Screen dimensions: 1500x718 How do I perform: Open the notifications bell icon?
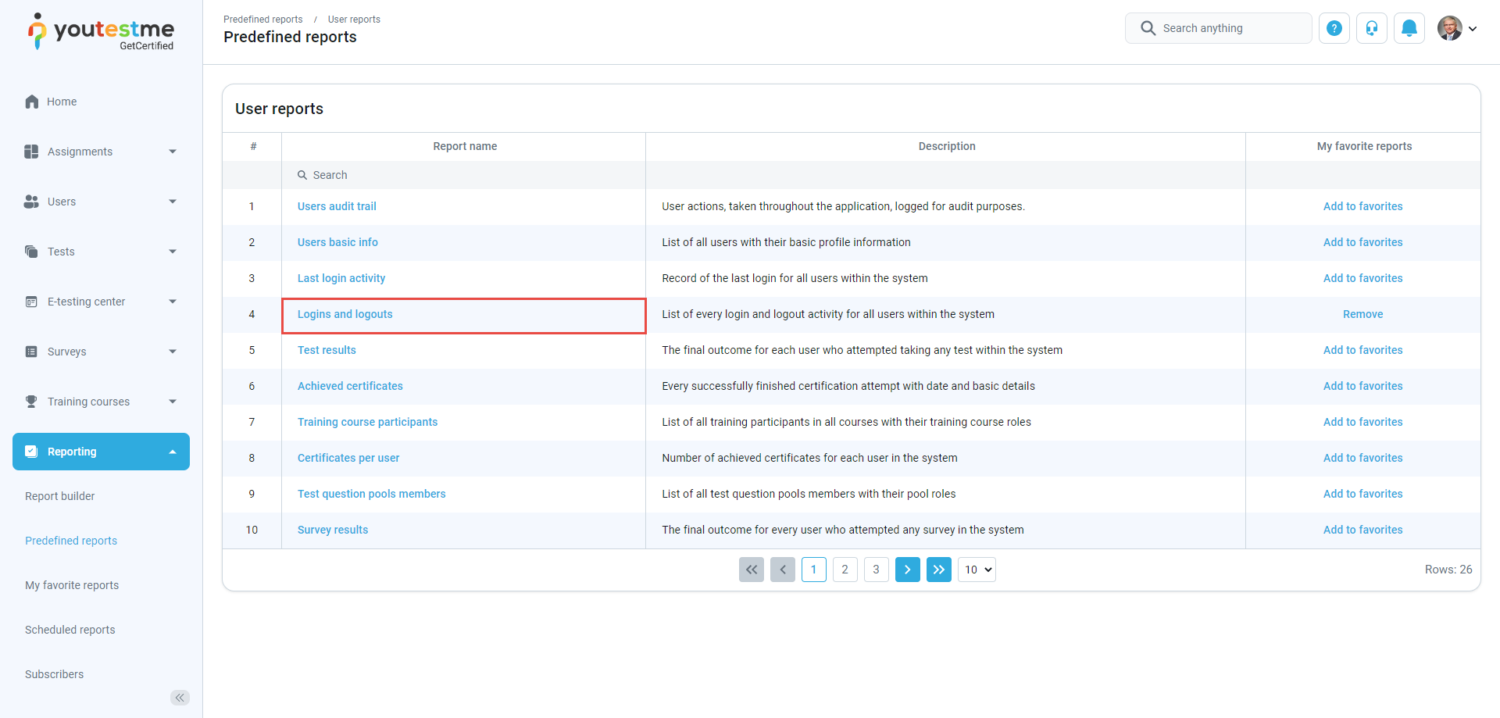[x=1409, y=27]
